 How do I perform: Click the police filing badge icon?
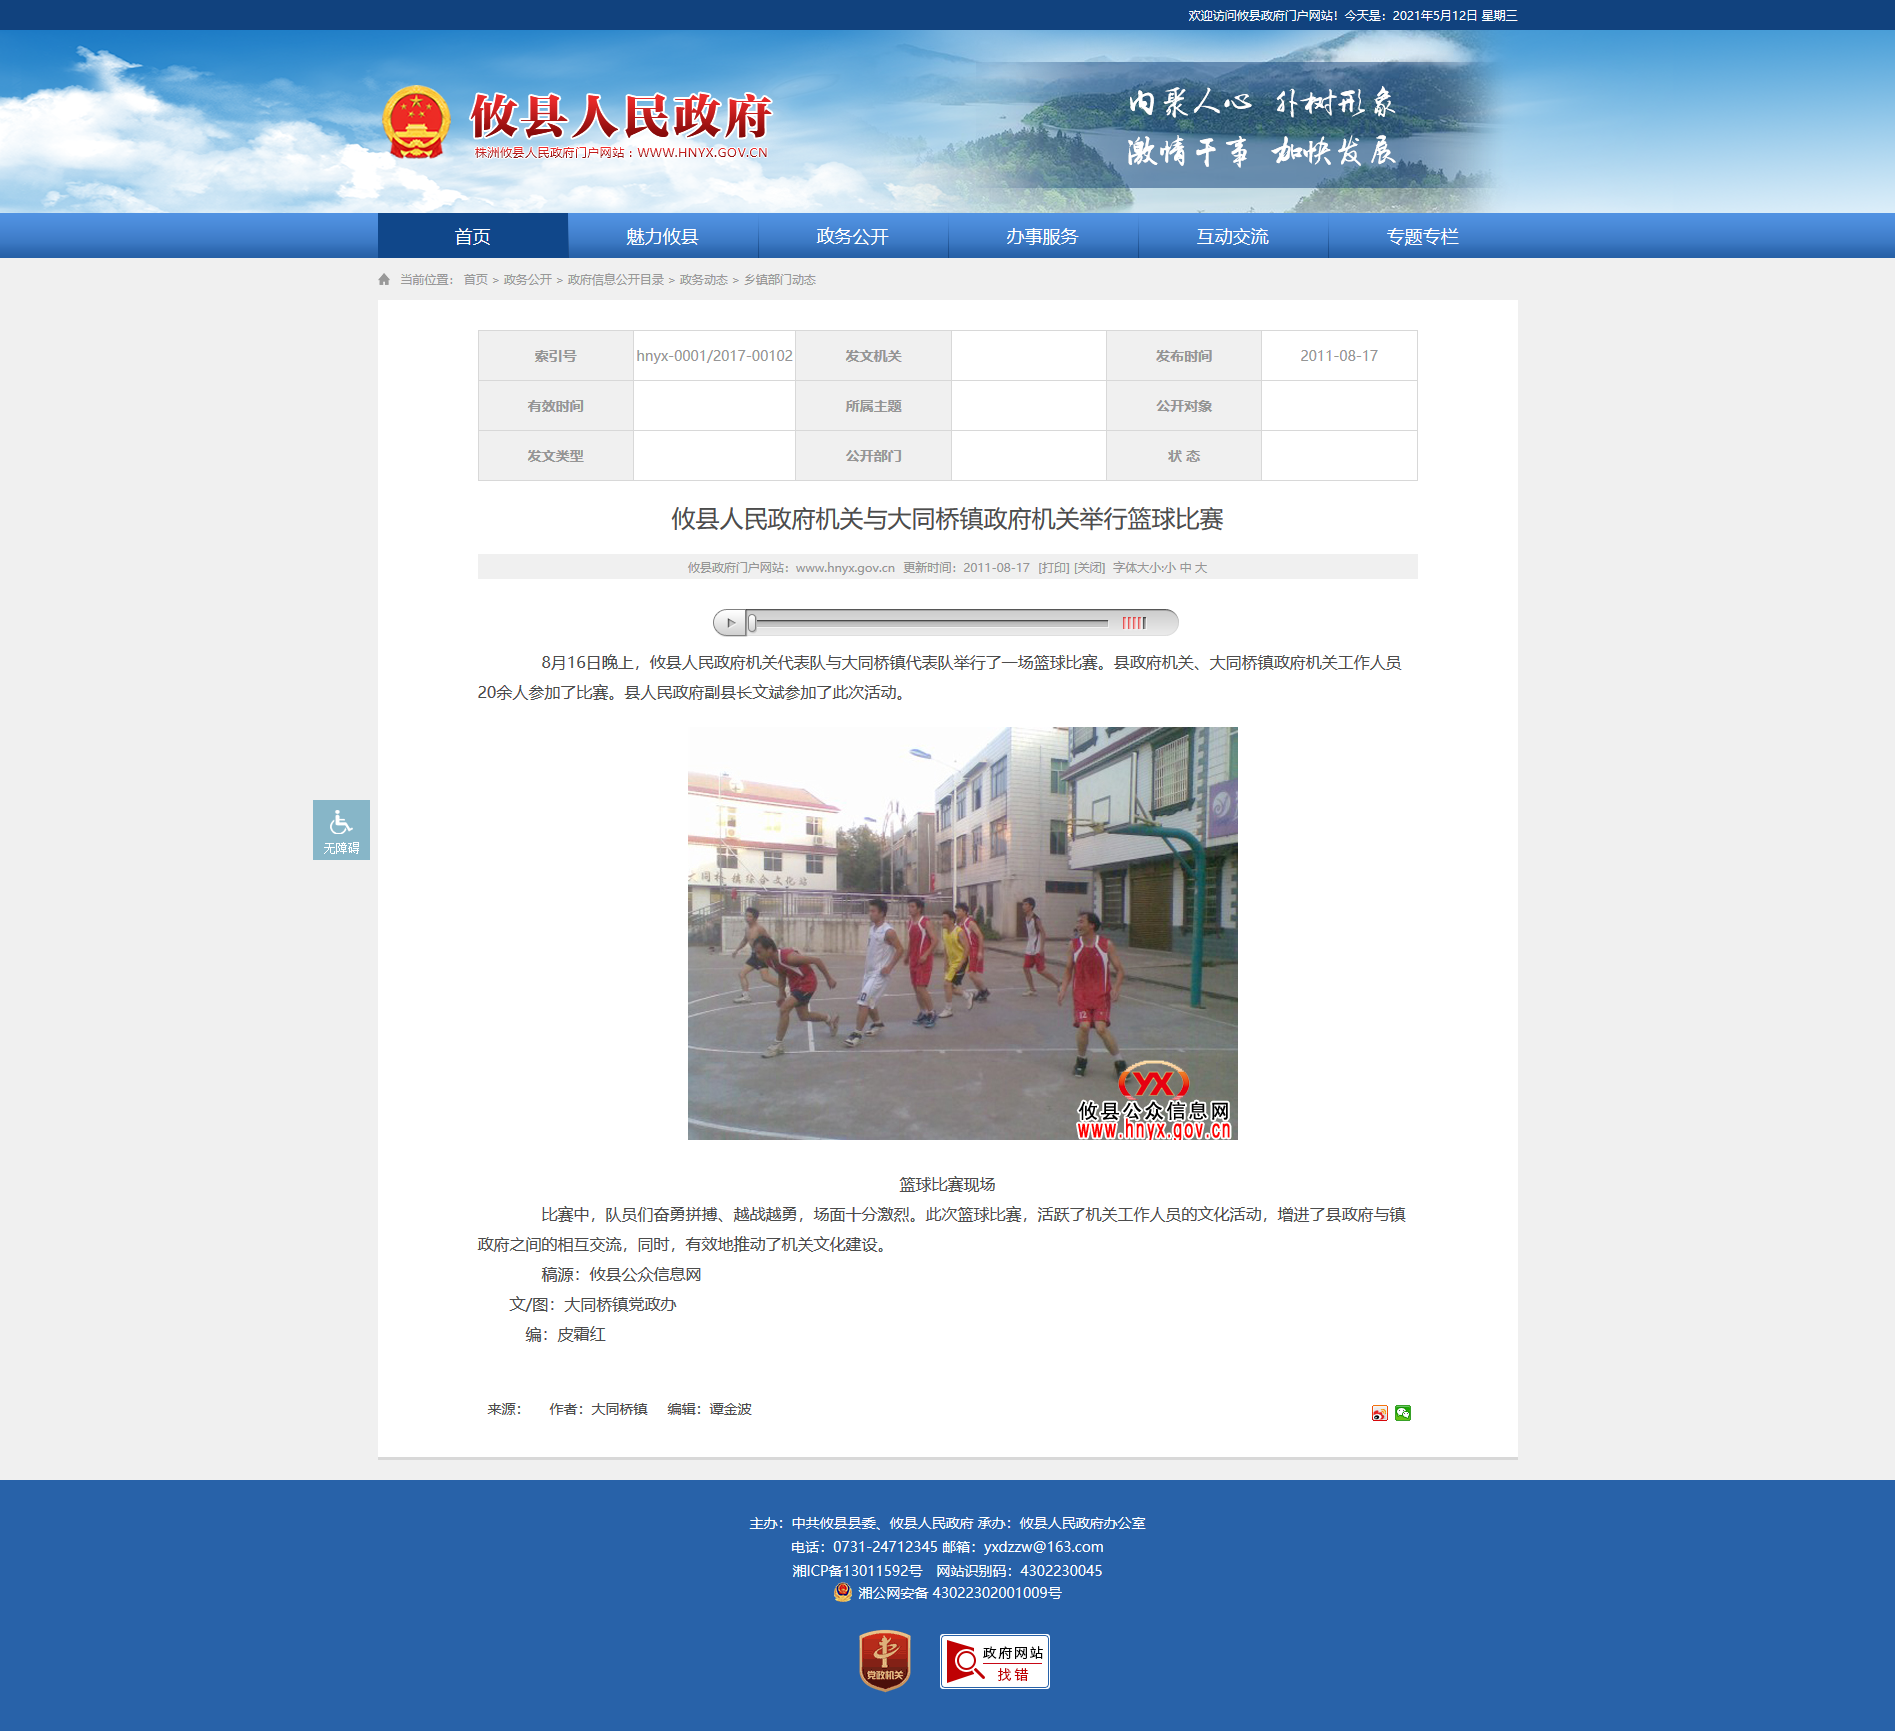tap(843, 1592)
